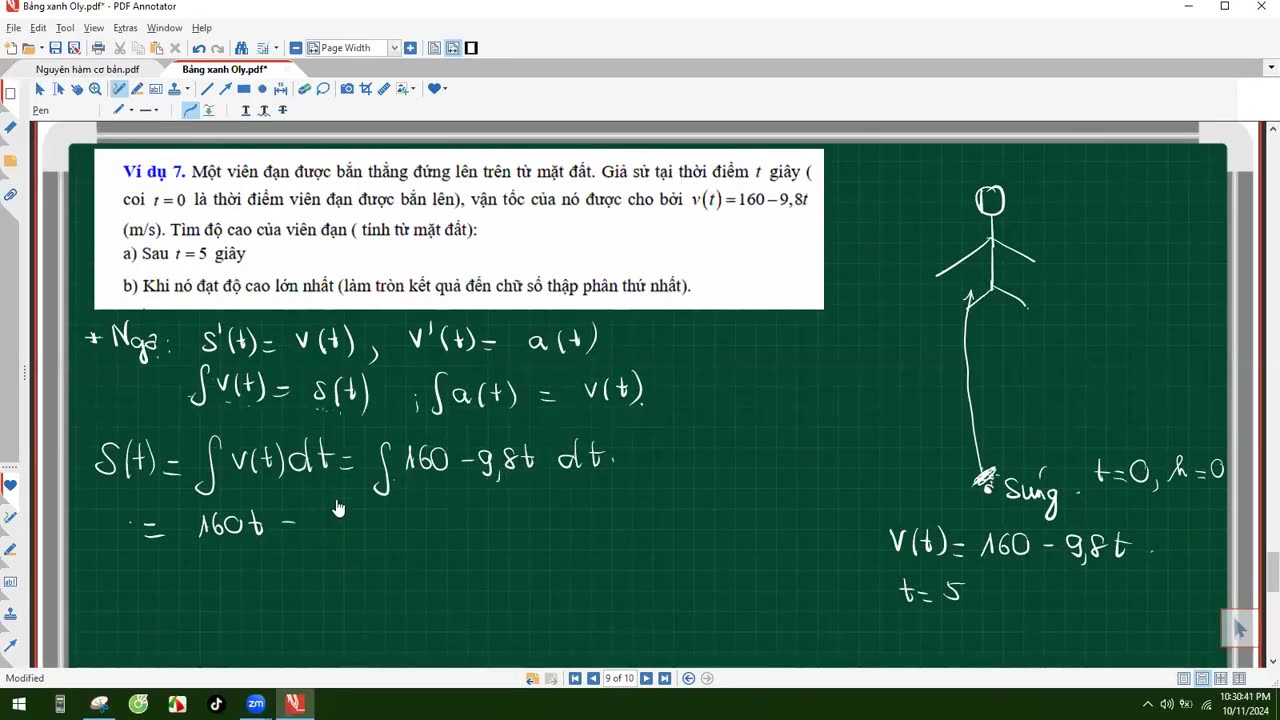Open TikTok from the taskbar
The height and width of the screenshot is (720, 1280).
coord(217,704)
